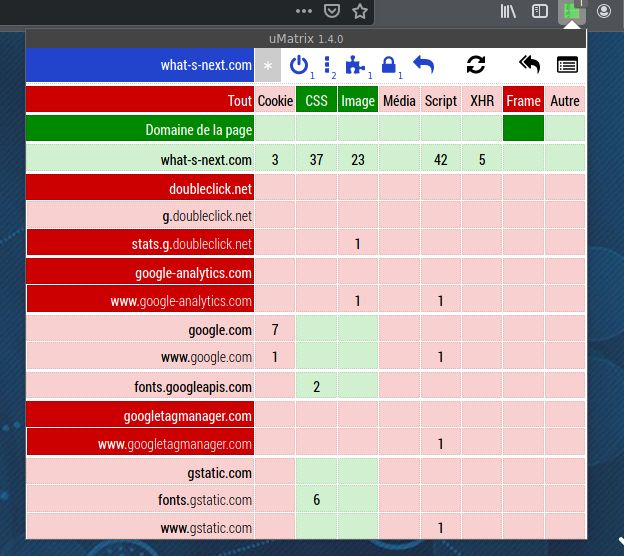Viewport: 624px width, 556px height.
Task: Open the uMatrix dashboard list icon
Action: (567, 66)
